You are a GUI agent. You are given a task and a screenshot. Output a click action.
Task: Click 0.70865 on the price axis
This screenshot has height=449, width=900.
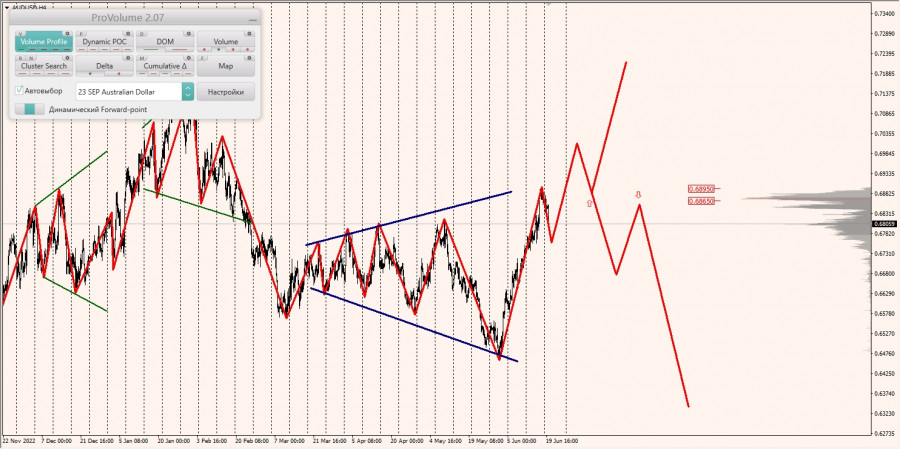pos(883,114)
